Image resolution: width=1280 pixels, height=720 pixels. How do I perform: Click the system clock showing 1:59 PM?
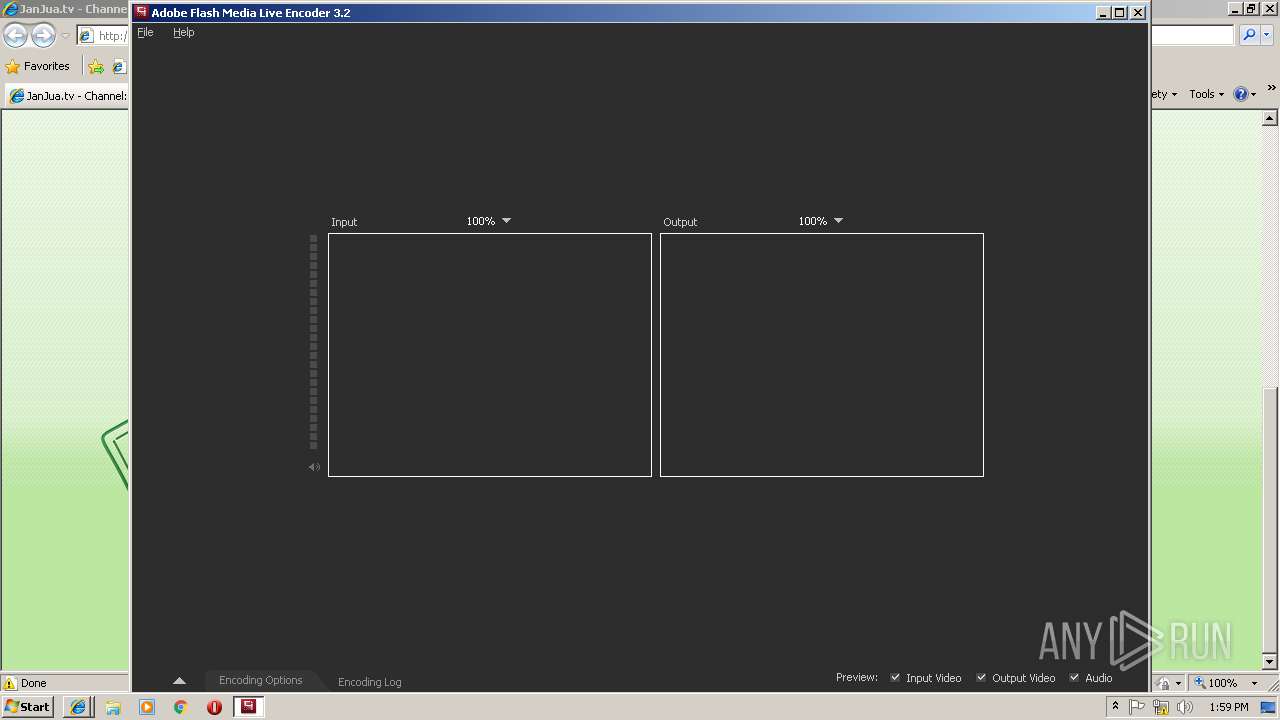tap(1228, 707)
